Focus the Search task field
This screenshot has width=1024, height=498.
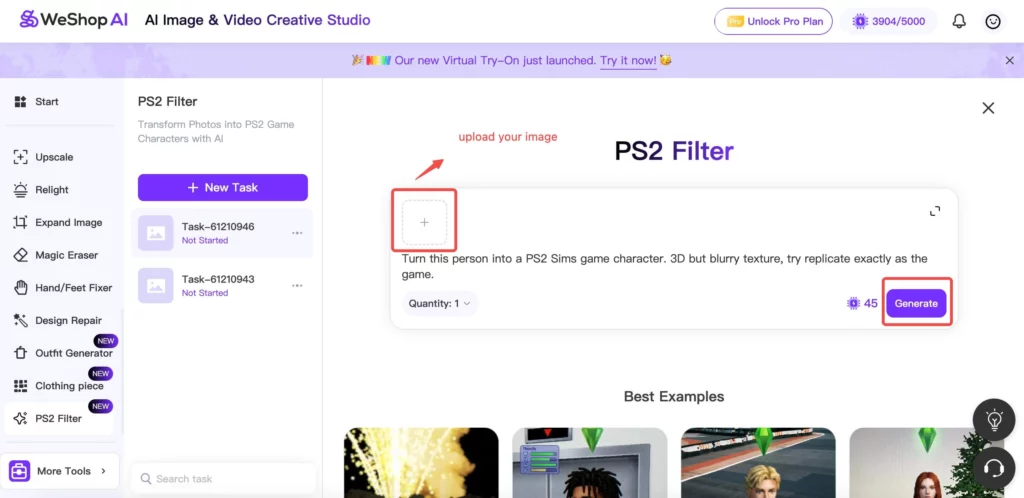(223, 478)
